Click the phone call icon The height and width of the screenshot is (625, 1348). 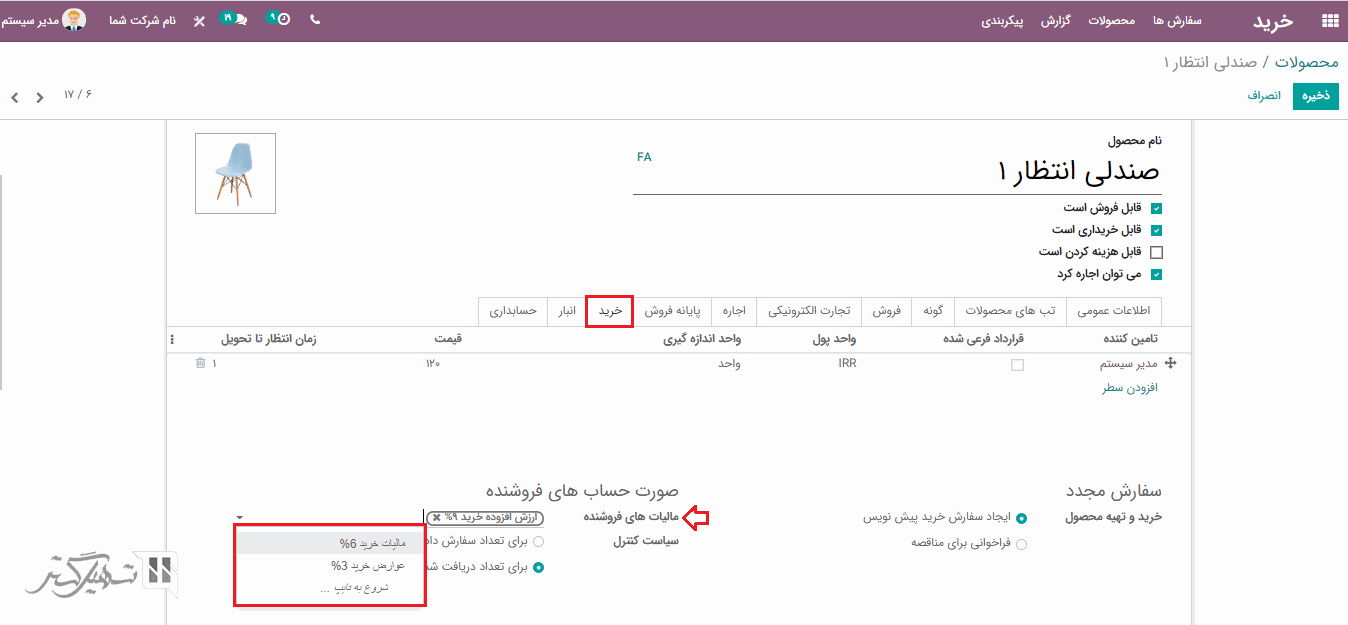coord(315,19)
